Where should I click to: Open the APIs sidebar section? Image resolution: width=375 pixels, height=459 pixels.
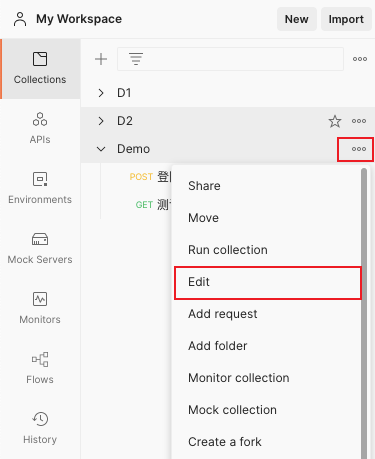point(40,128)
